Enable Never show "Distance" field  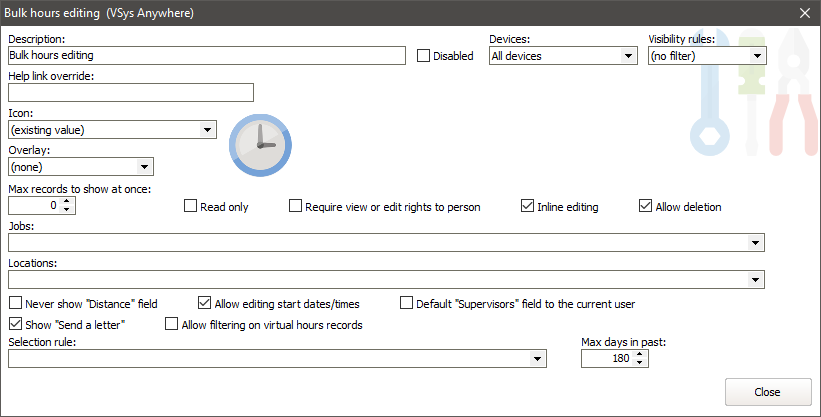click(x=15, y=303)
